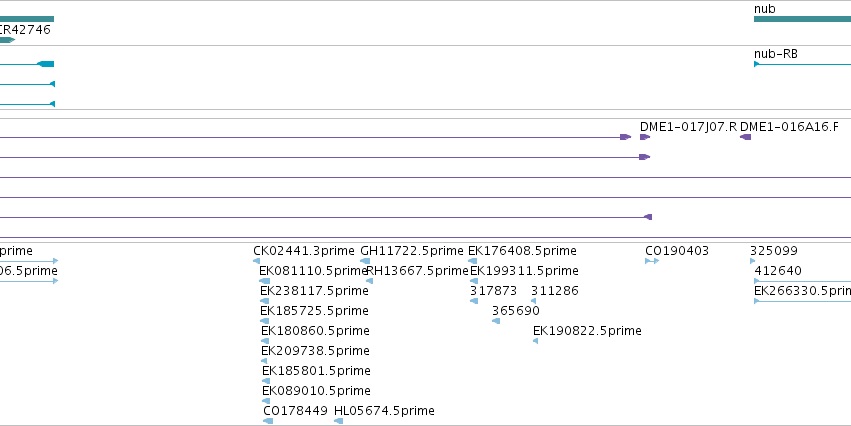The image size is (851, 426).
Task: Click the 311286 feature label
Action: pyautogui.click(x=555, y=291)
